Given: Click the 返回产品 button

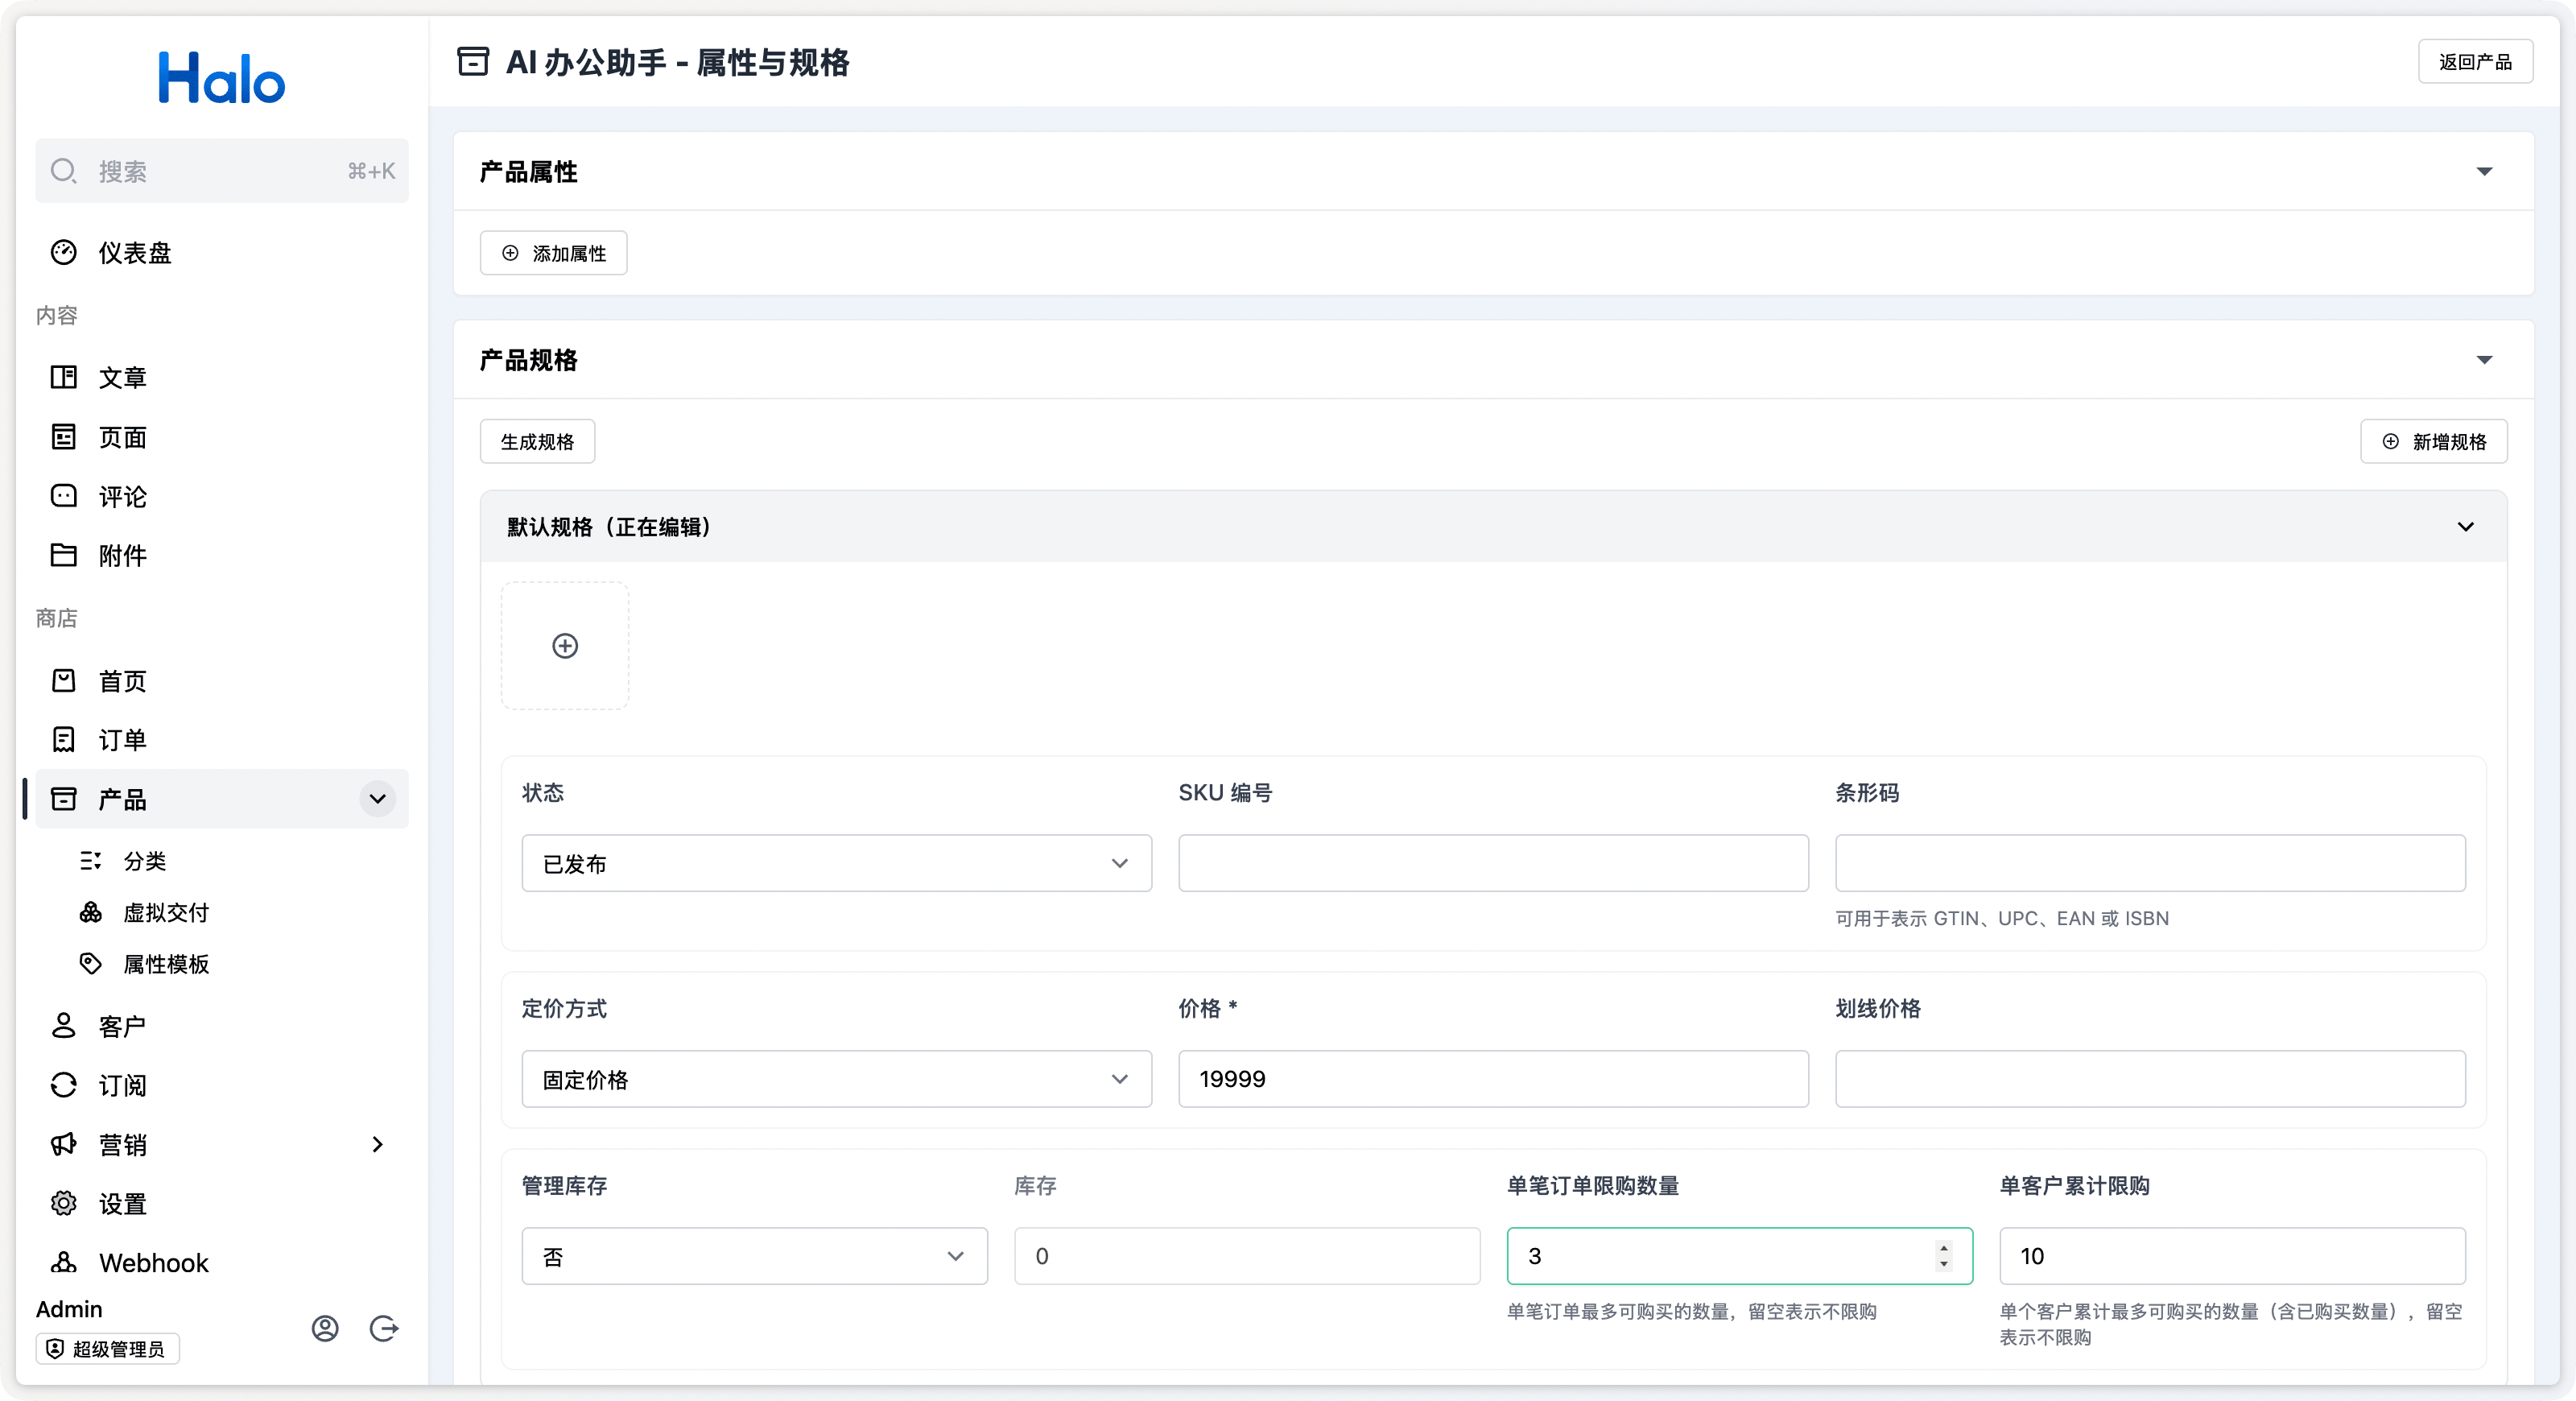Looking at the screenshot, I should pyautogui.click(x=2475, y=62).
